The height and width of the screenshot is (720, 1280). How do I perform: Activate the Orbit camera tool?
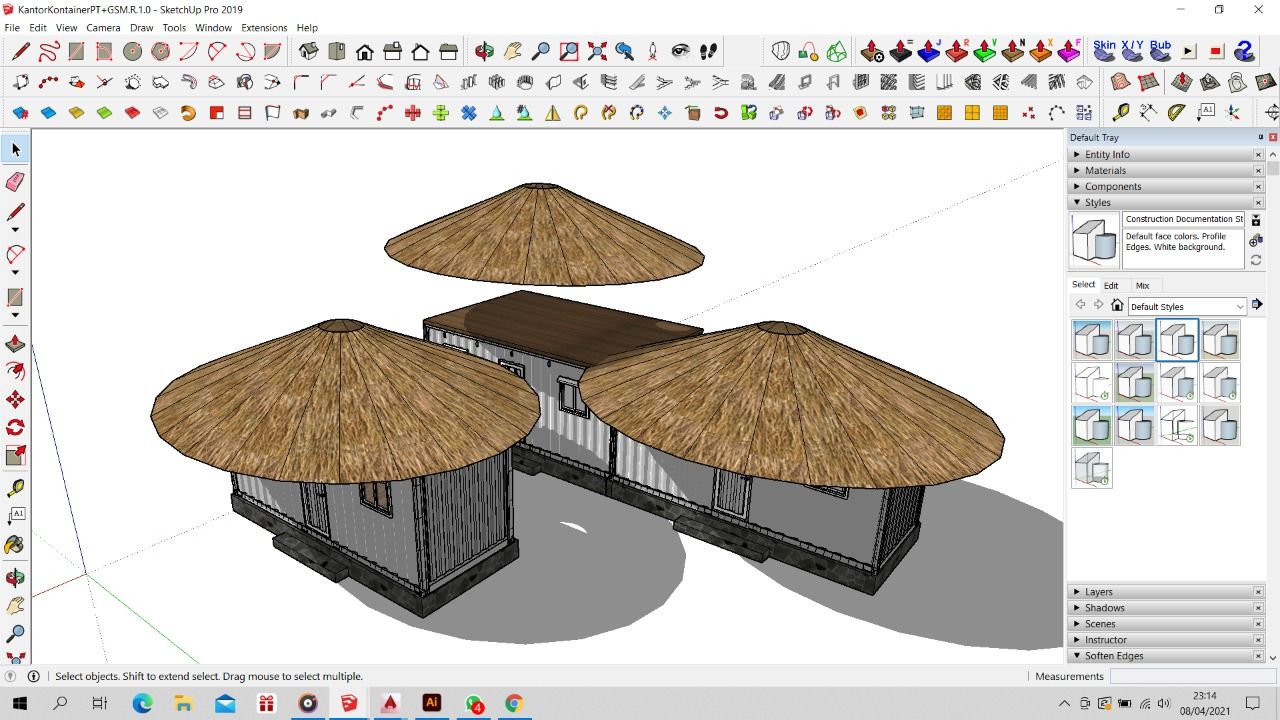click(485, 51)
